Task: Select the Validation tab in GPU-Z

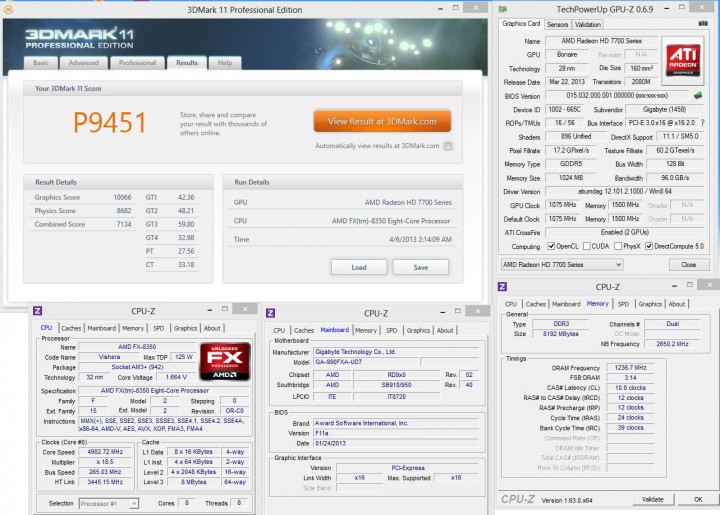Action: tap(588, 24)
